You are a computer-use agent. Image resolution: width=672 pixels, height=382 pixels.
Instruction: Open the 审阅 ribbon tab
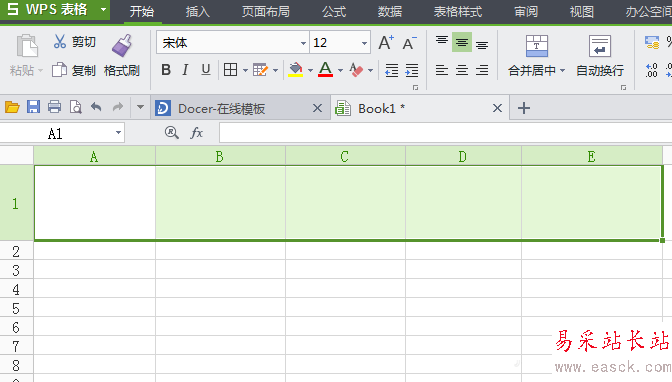526,12
